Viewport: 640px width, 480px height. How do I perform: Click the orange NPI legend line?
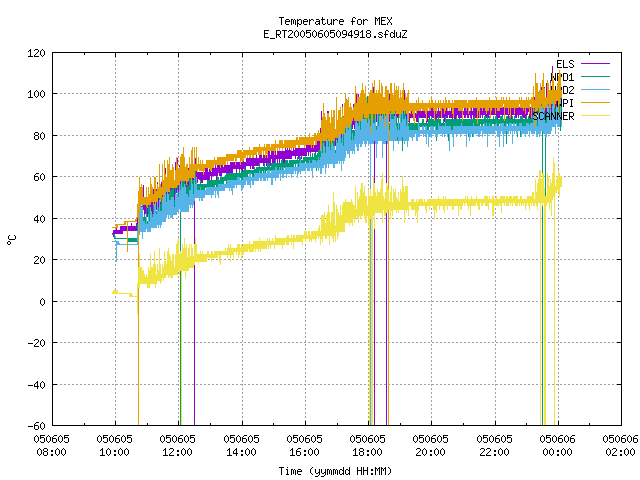tap(595, 102)
